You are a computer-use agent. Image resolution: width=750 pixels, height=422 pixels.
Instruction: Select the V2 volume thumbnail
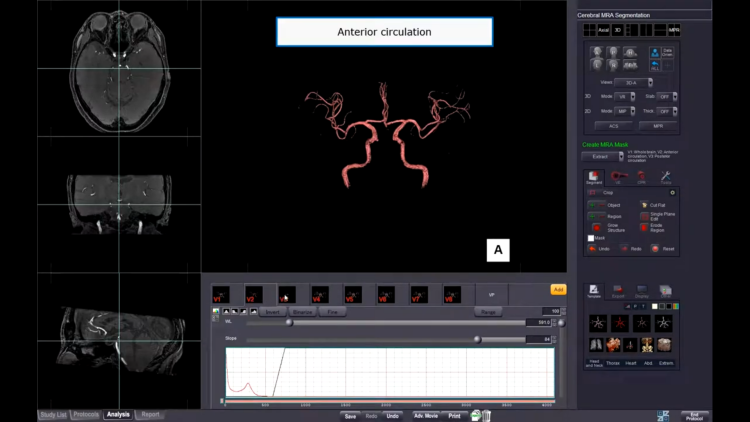tap(254, 295)
